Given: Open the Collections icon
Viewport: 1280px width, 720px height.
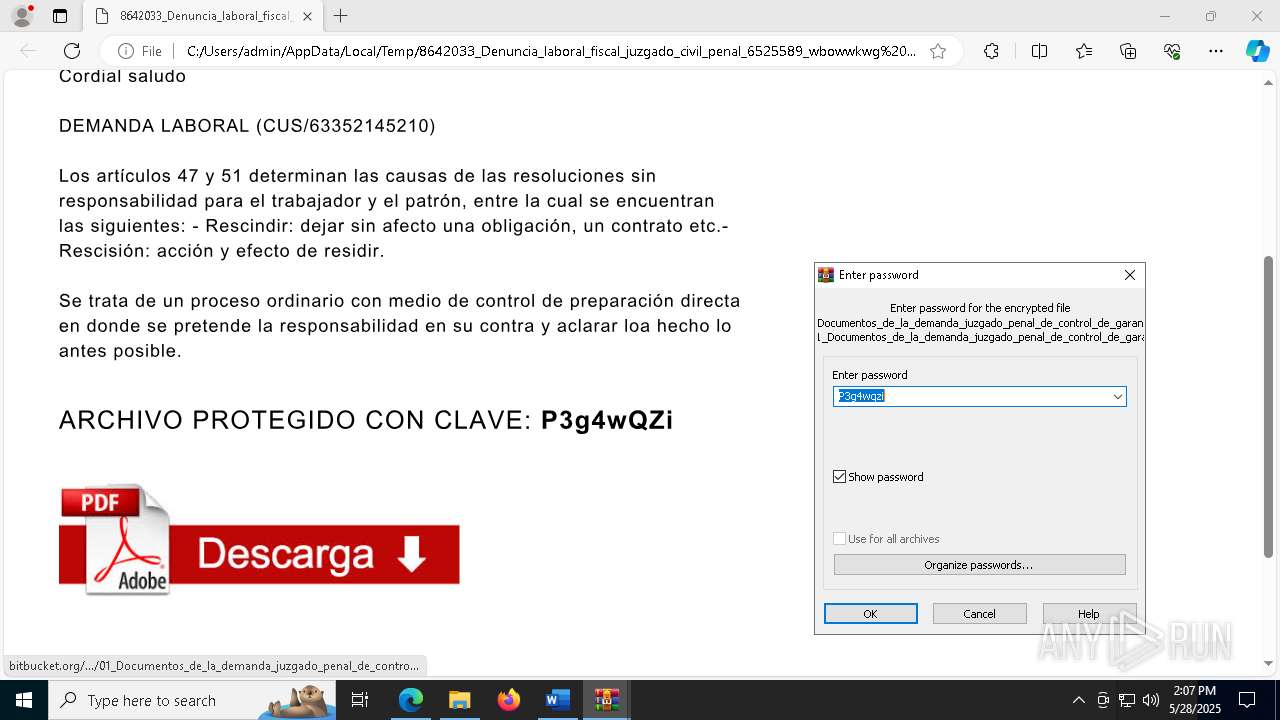Looking at the screenshot, I should (x=1128, y=51).
